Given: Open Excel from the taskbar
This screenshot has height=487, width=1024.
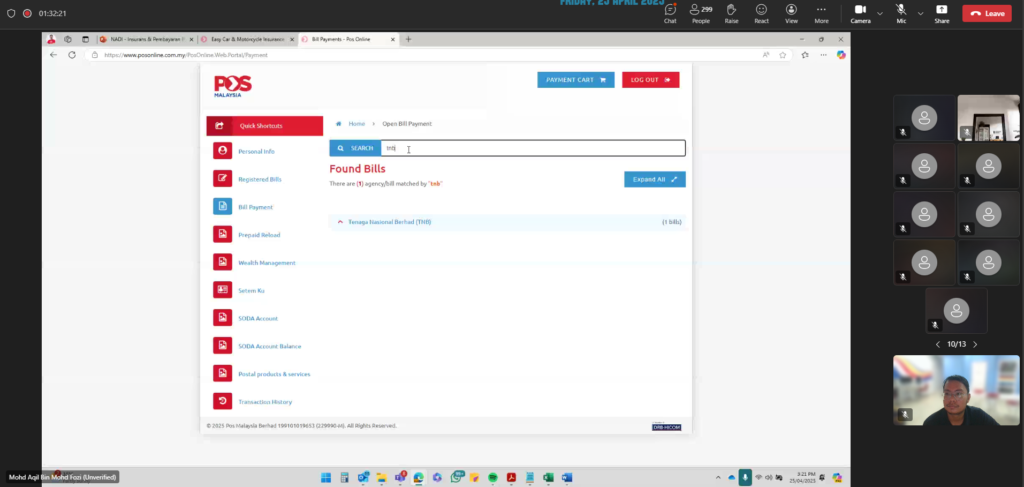Looking at the screenshot, I should click(549, 478).
